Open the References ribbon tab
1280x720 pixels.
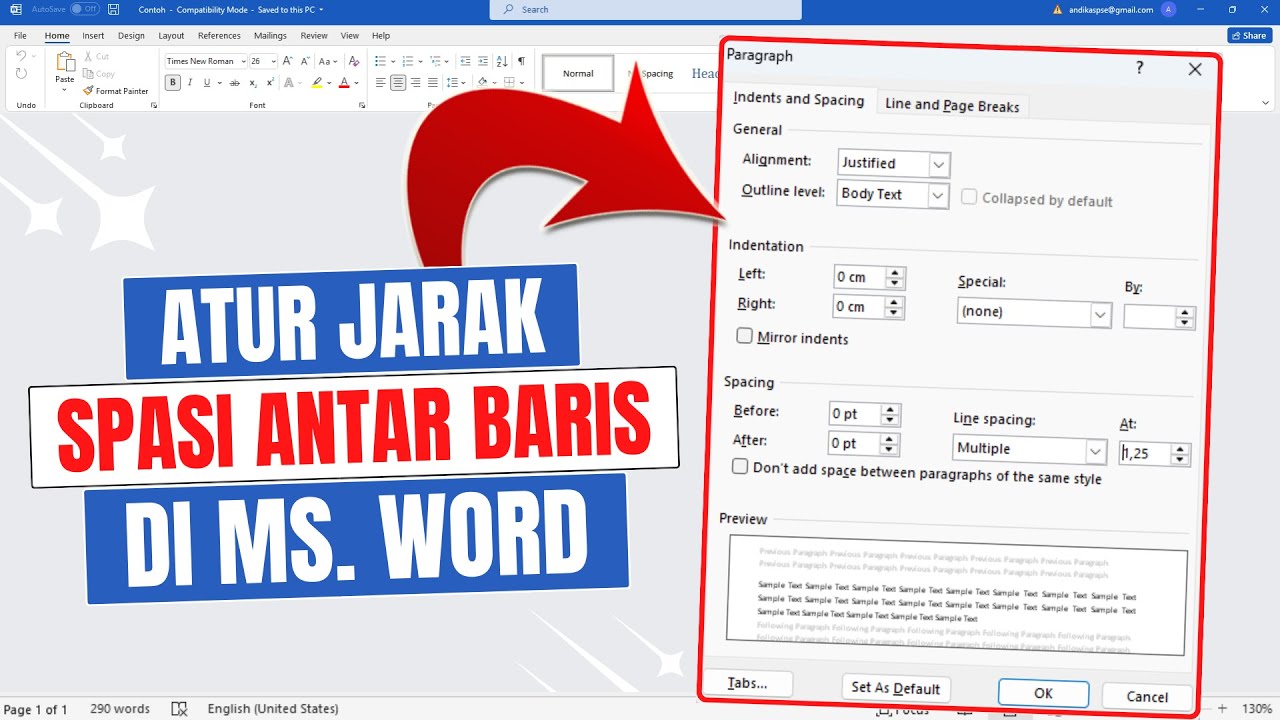(219, 35)
